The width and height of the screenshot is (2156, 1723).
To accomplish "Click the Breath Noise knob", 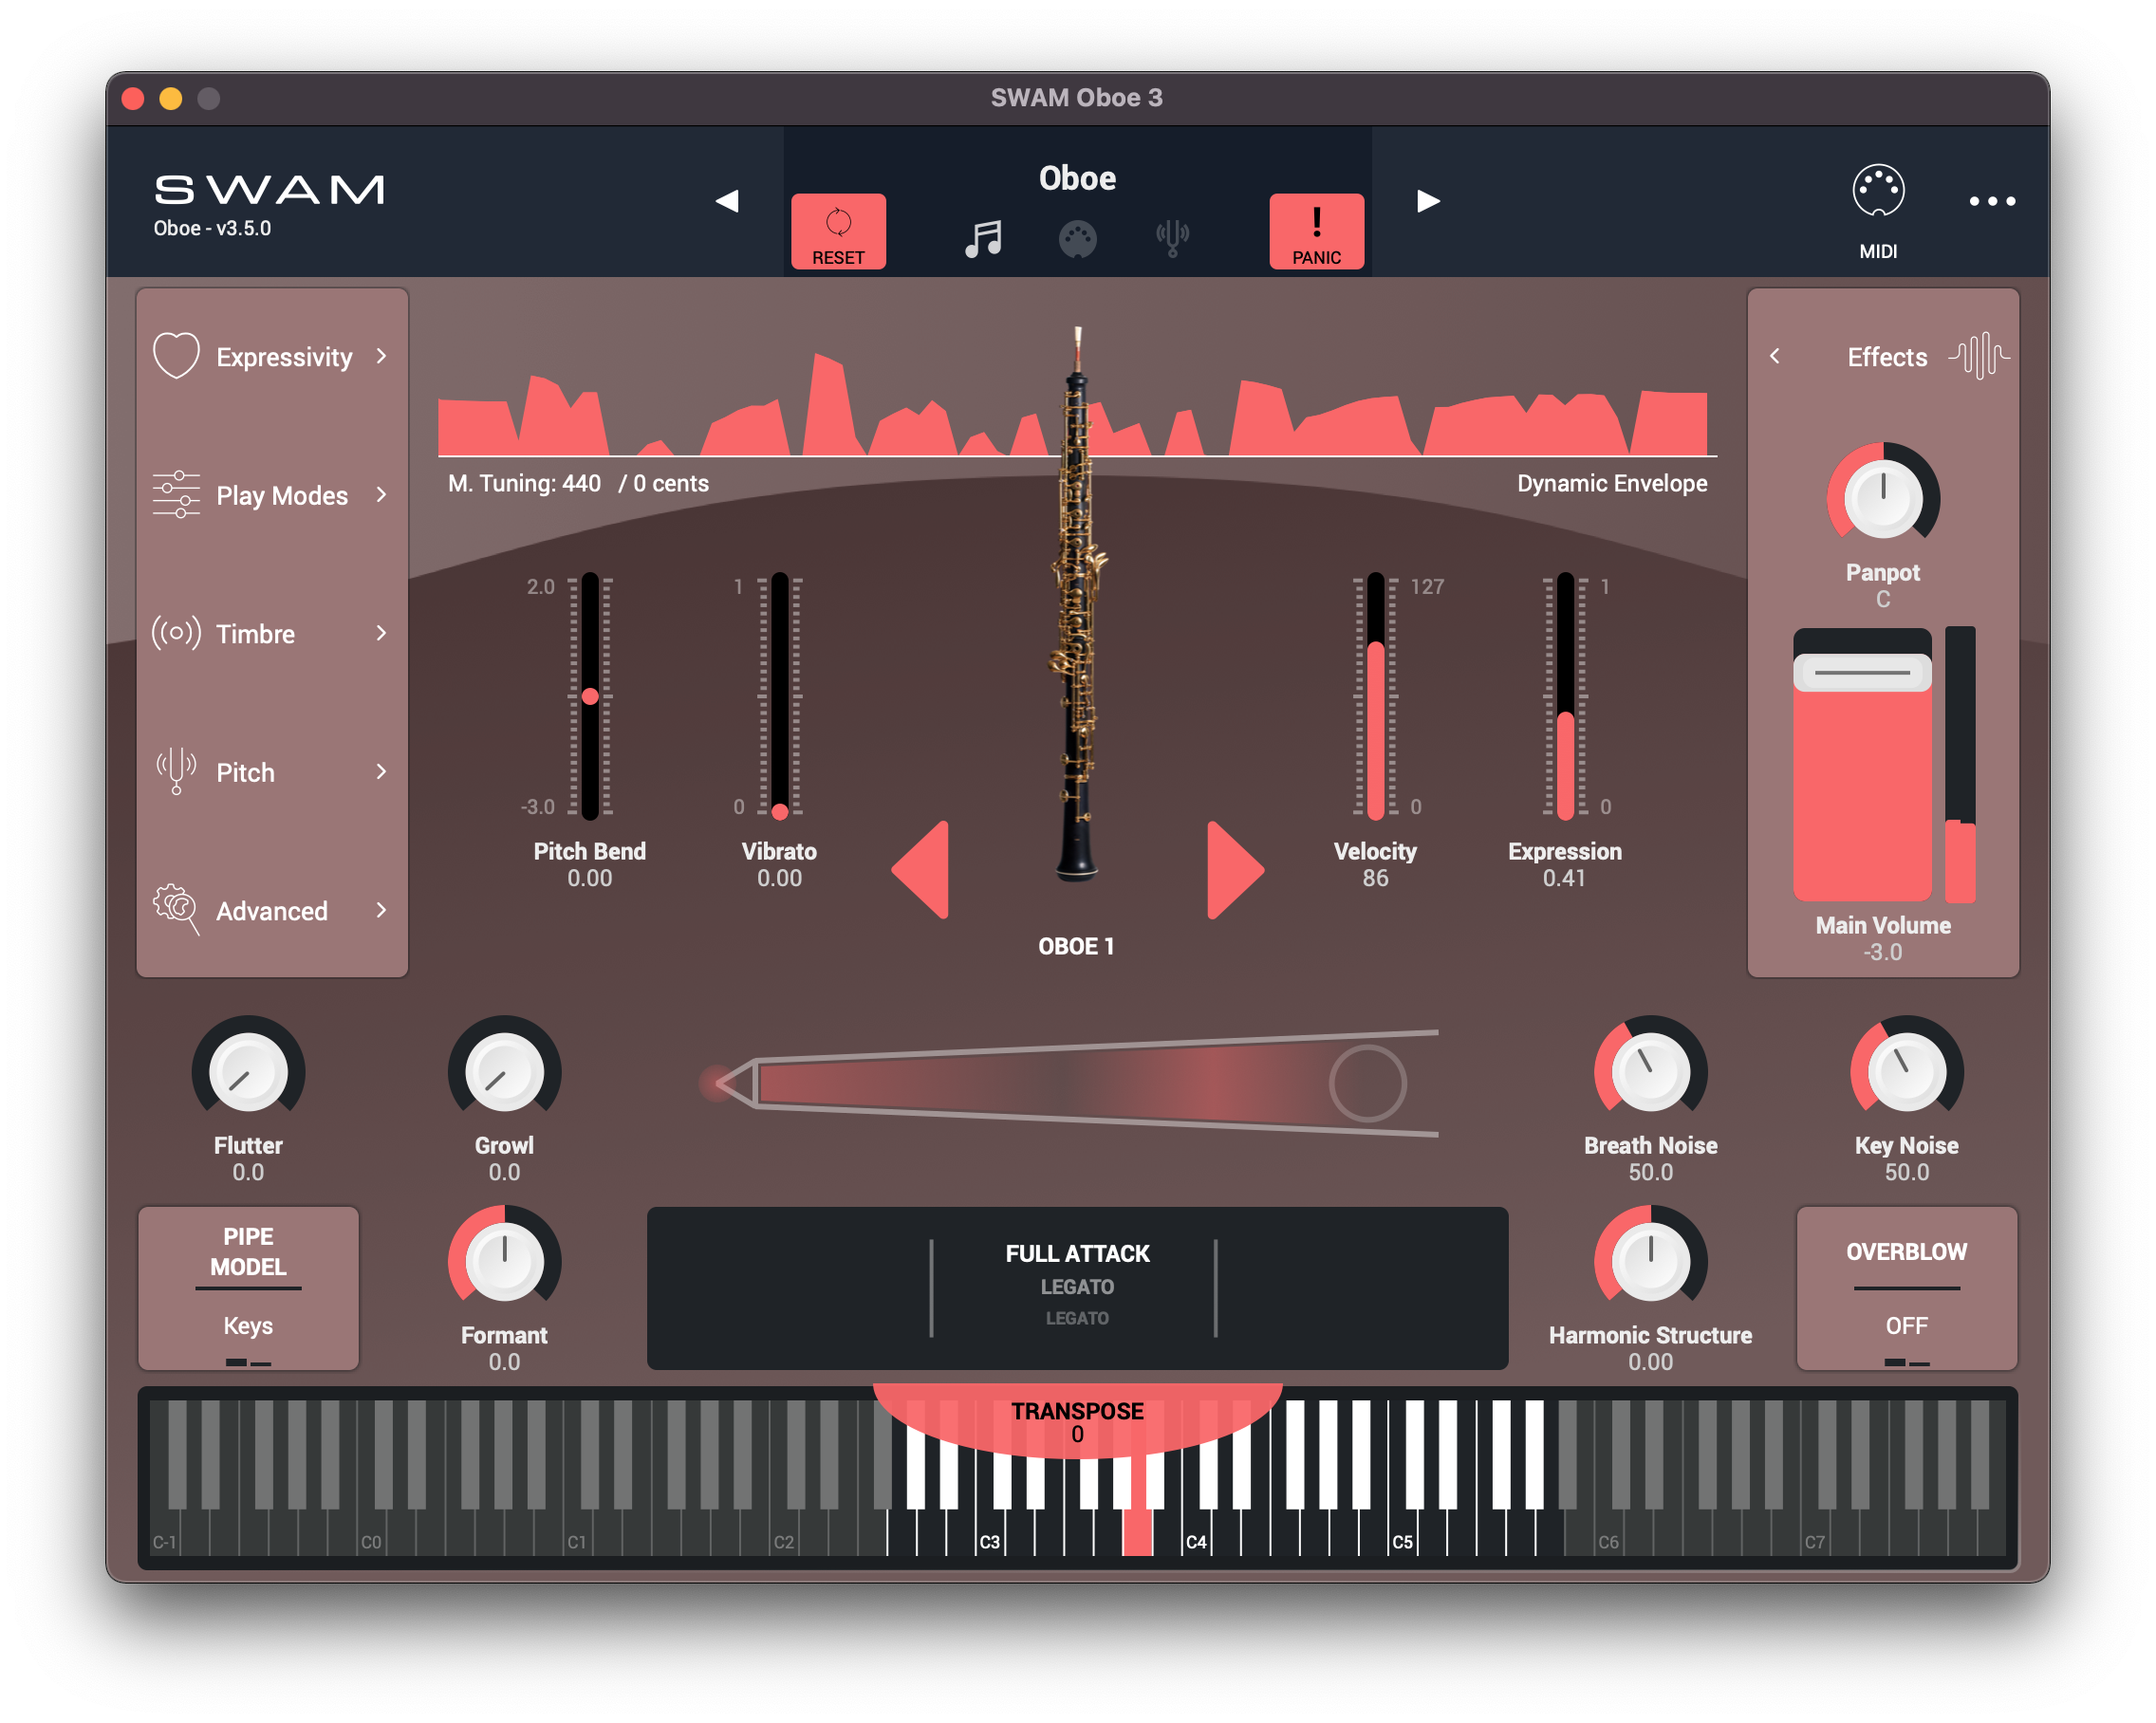I will pyautogui.click(x=1650, y=1070).
